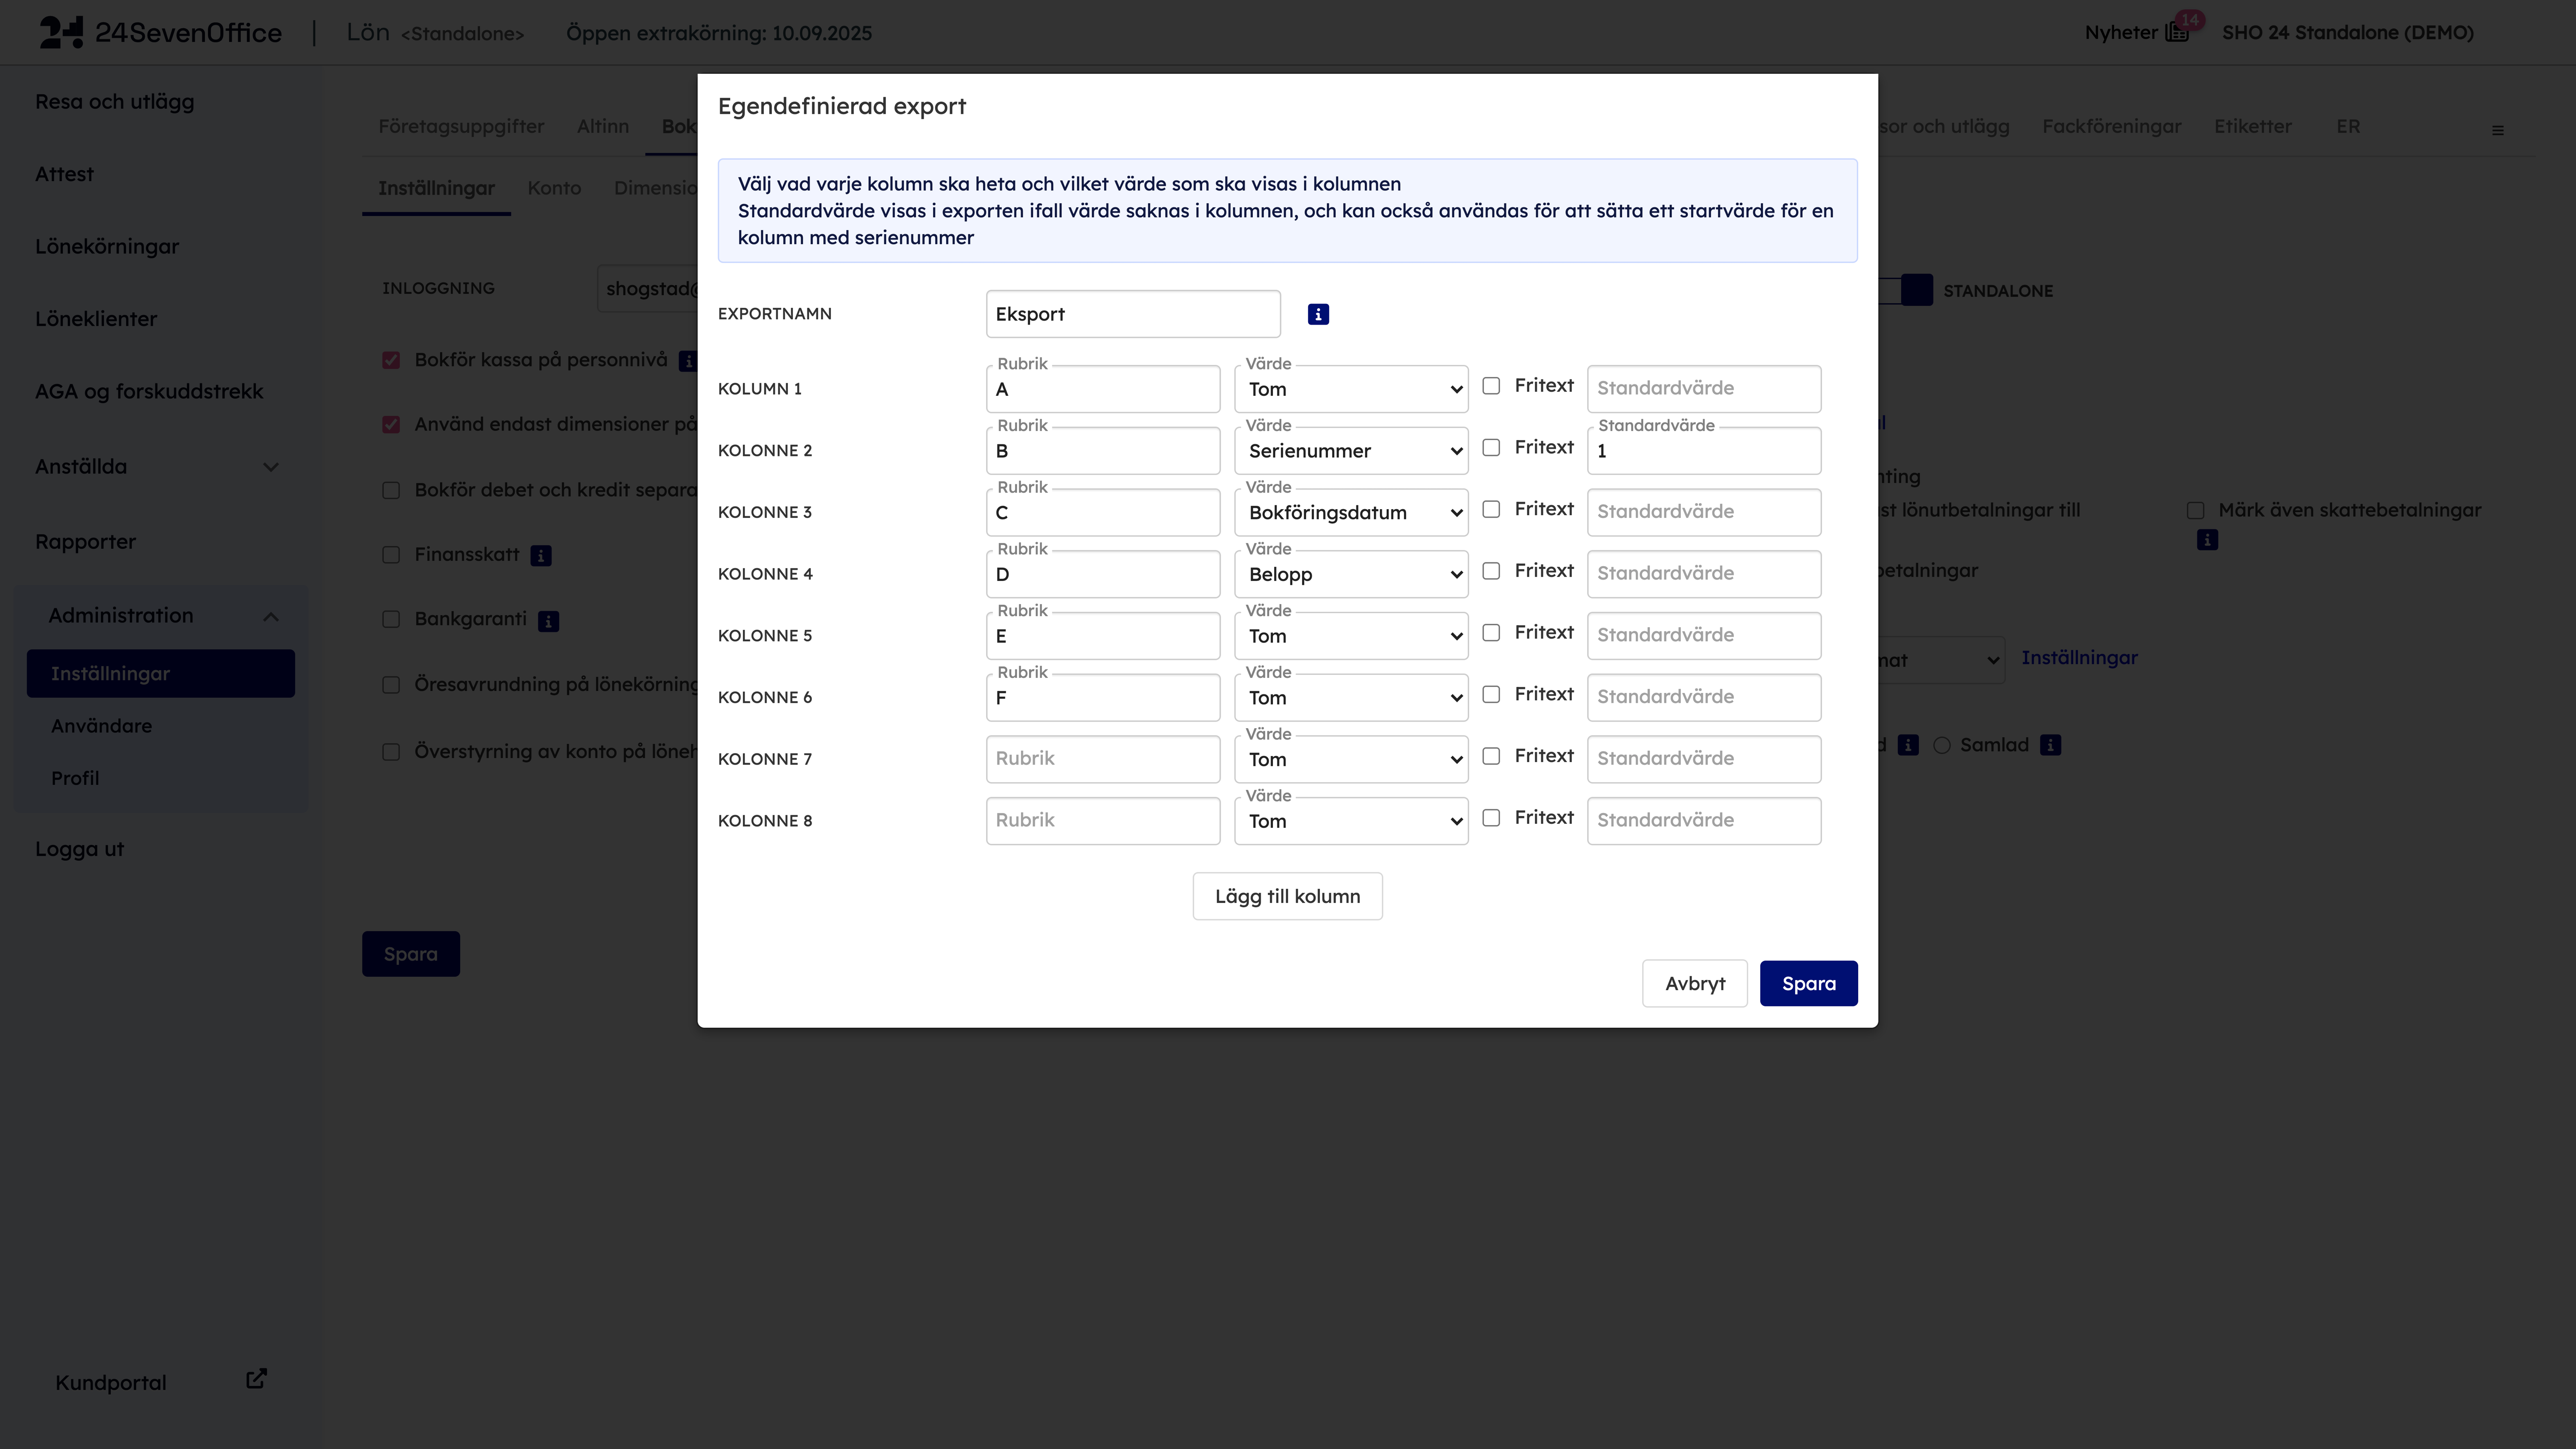Viewport: 2576px width, 1449px height.
Task: Click the info icon next to Exportnamn
Action: point(1318,314)
